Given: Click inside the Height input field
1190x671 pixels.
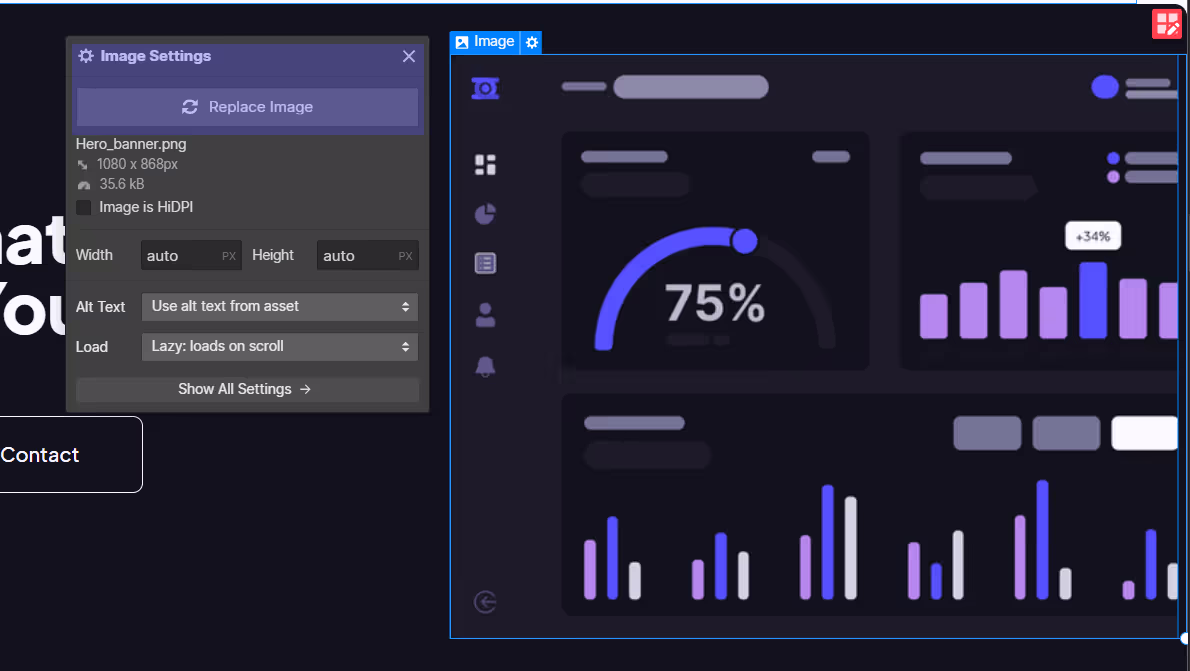Looking at the screenshot, I should coord(367,255).
